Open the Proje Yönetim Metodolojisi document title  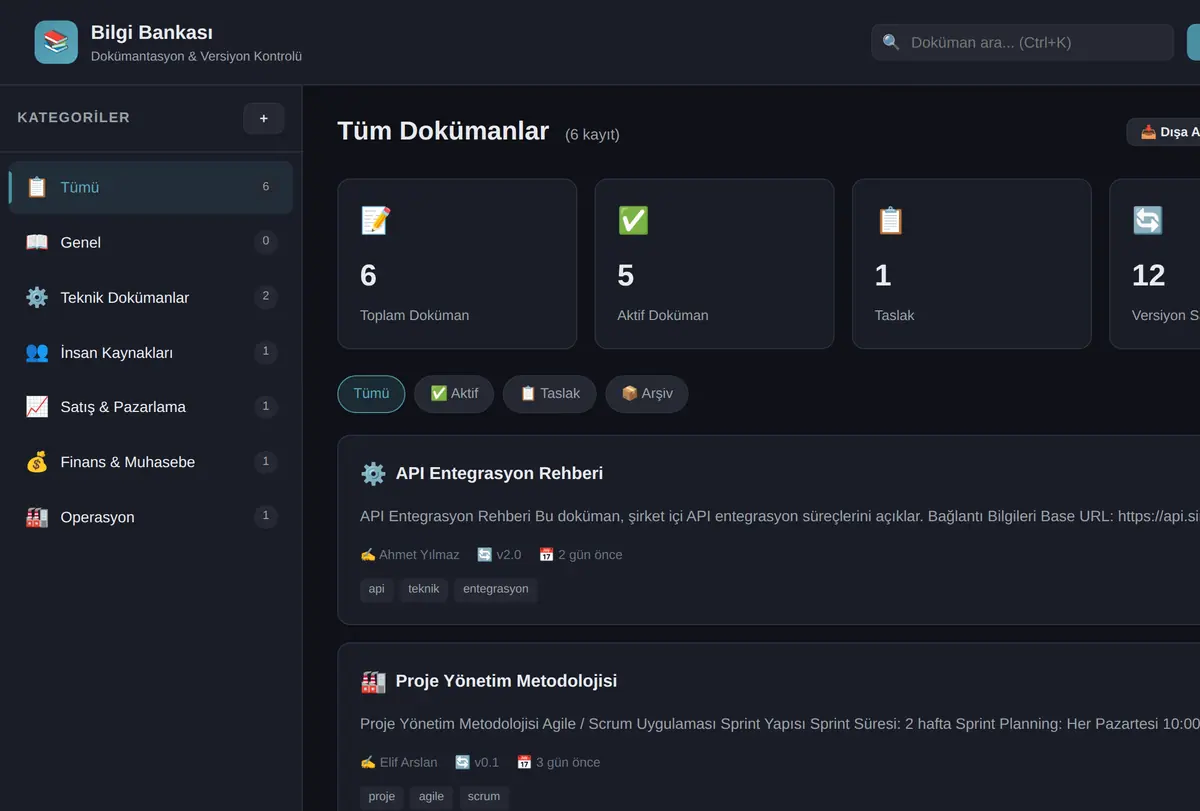[x=506, y=681]
